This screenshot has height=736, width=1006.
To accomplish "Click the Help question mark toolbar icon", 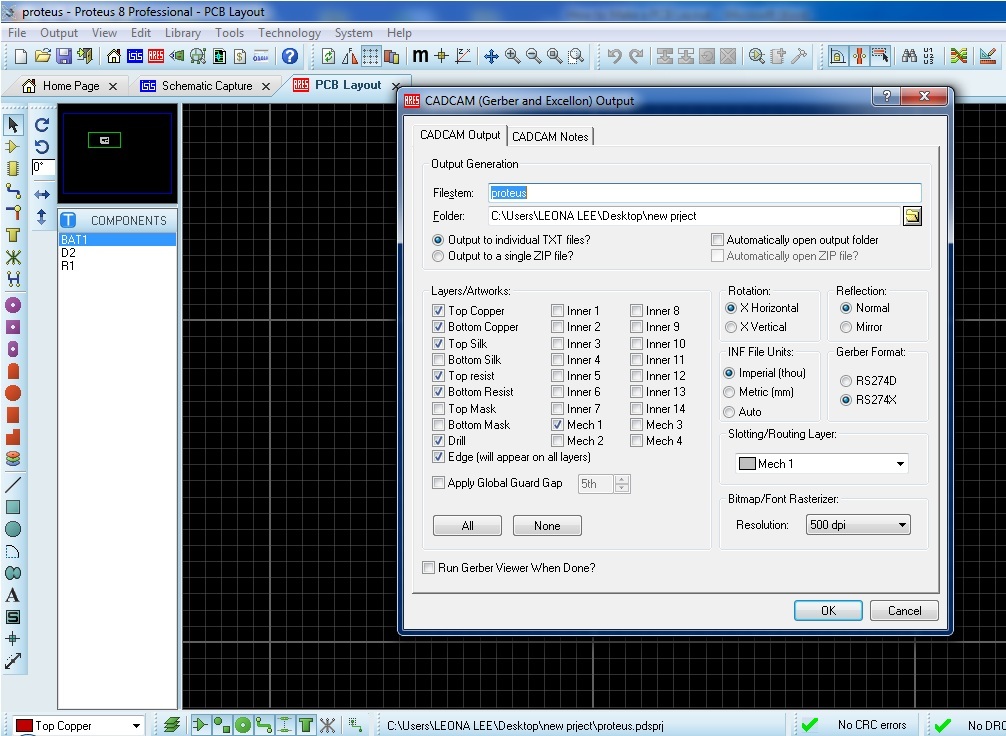I will pyautogui.click(x=290, y=57).
